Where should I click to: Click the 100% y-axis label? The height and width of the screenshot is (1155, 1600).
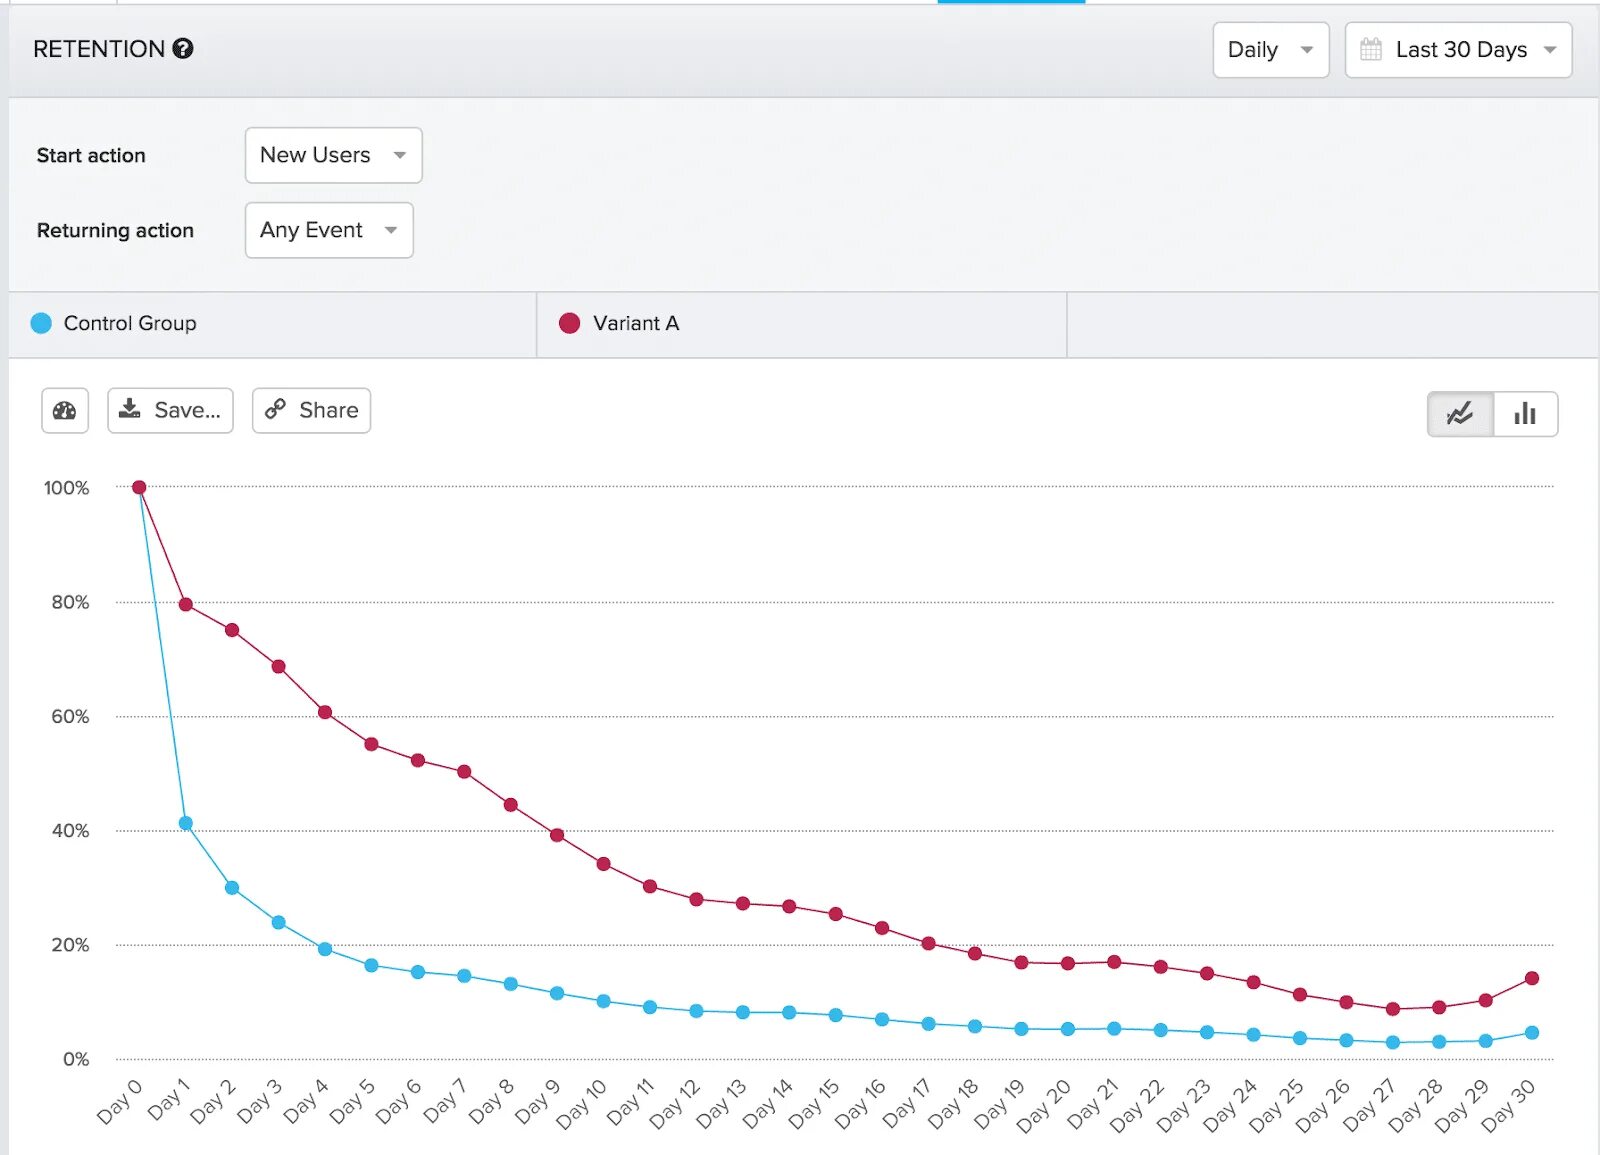(66, 488)
